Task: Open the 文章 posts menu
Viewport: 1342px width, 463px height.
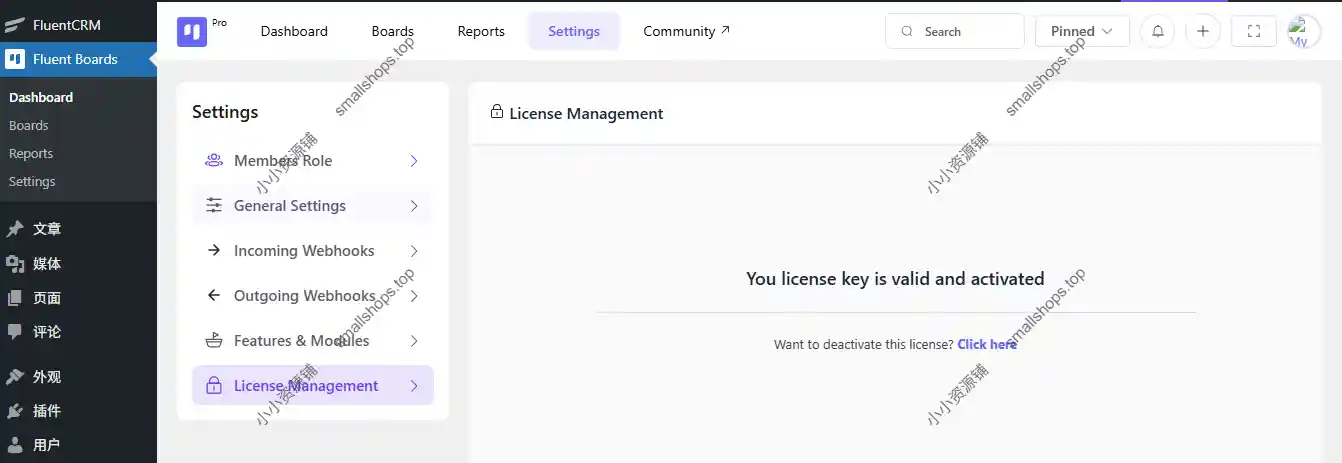Action: [x=78, y=229]
